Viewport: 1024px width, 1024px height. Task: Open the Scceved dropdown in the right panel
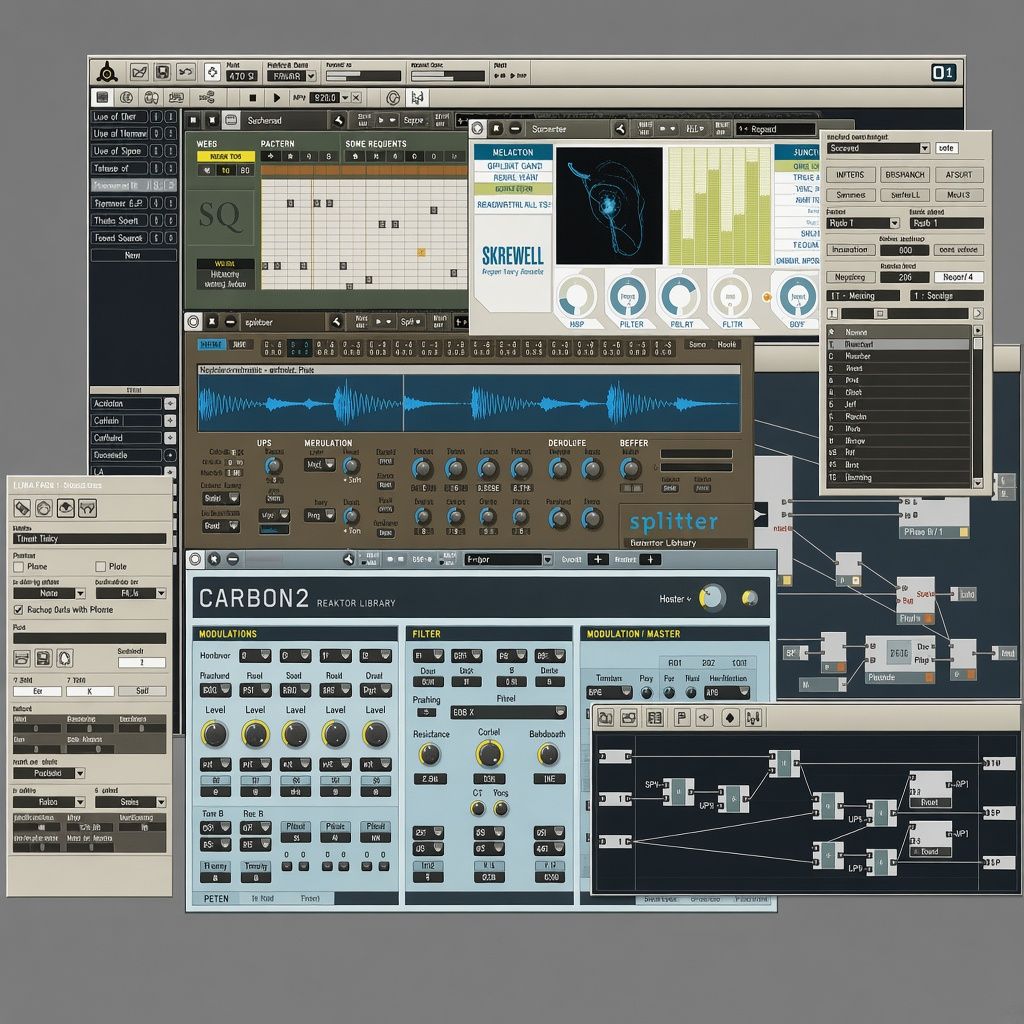878,148
